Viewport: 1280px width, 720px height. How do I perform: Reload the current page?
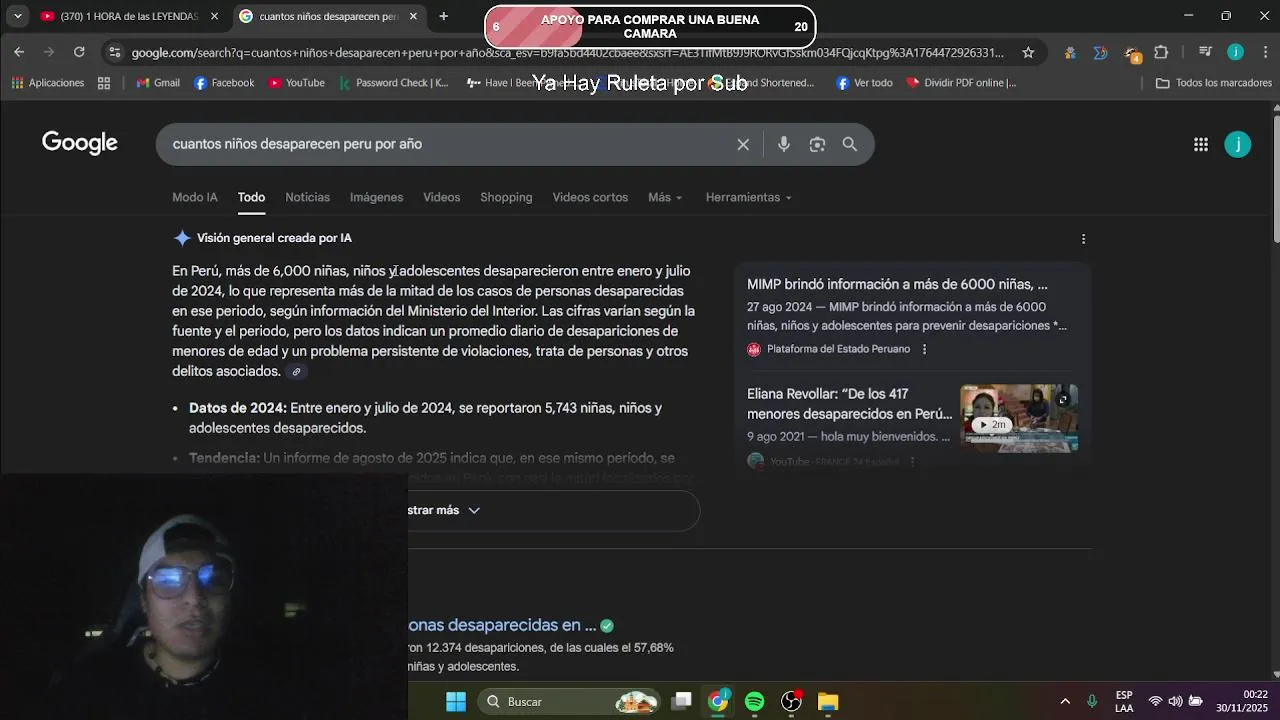(79, 52)
